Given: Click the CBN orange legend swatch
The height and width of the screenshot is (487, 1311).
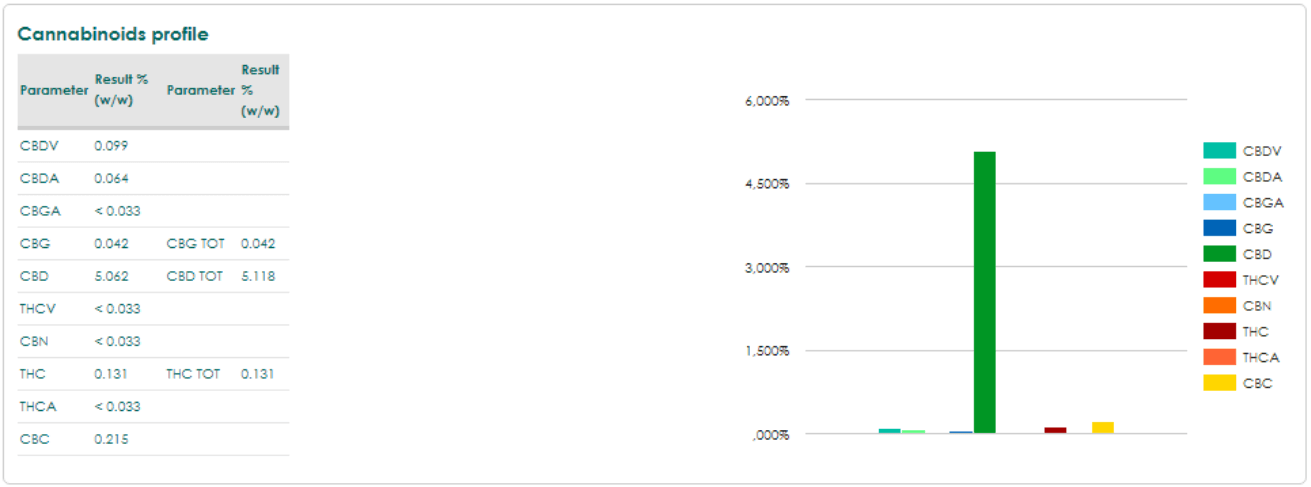Looking at the screenshot, I should pyautogui.click(x=1219, y=305).
